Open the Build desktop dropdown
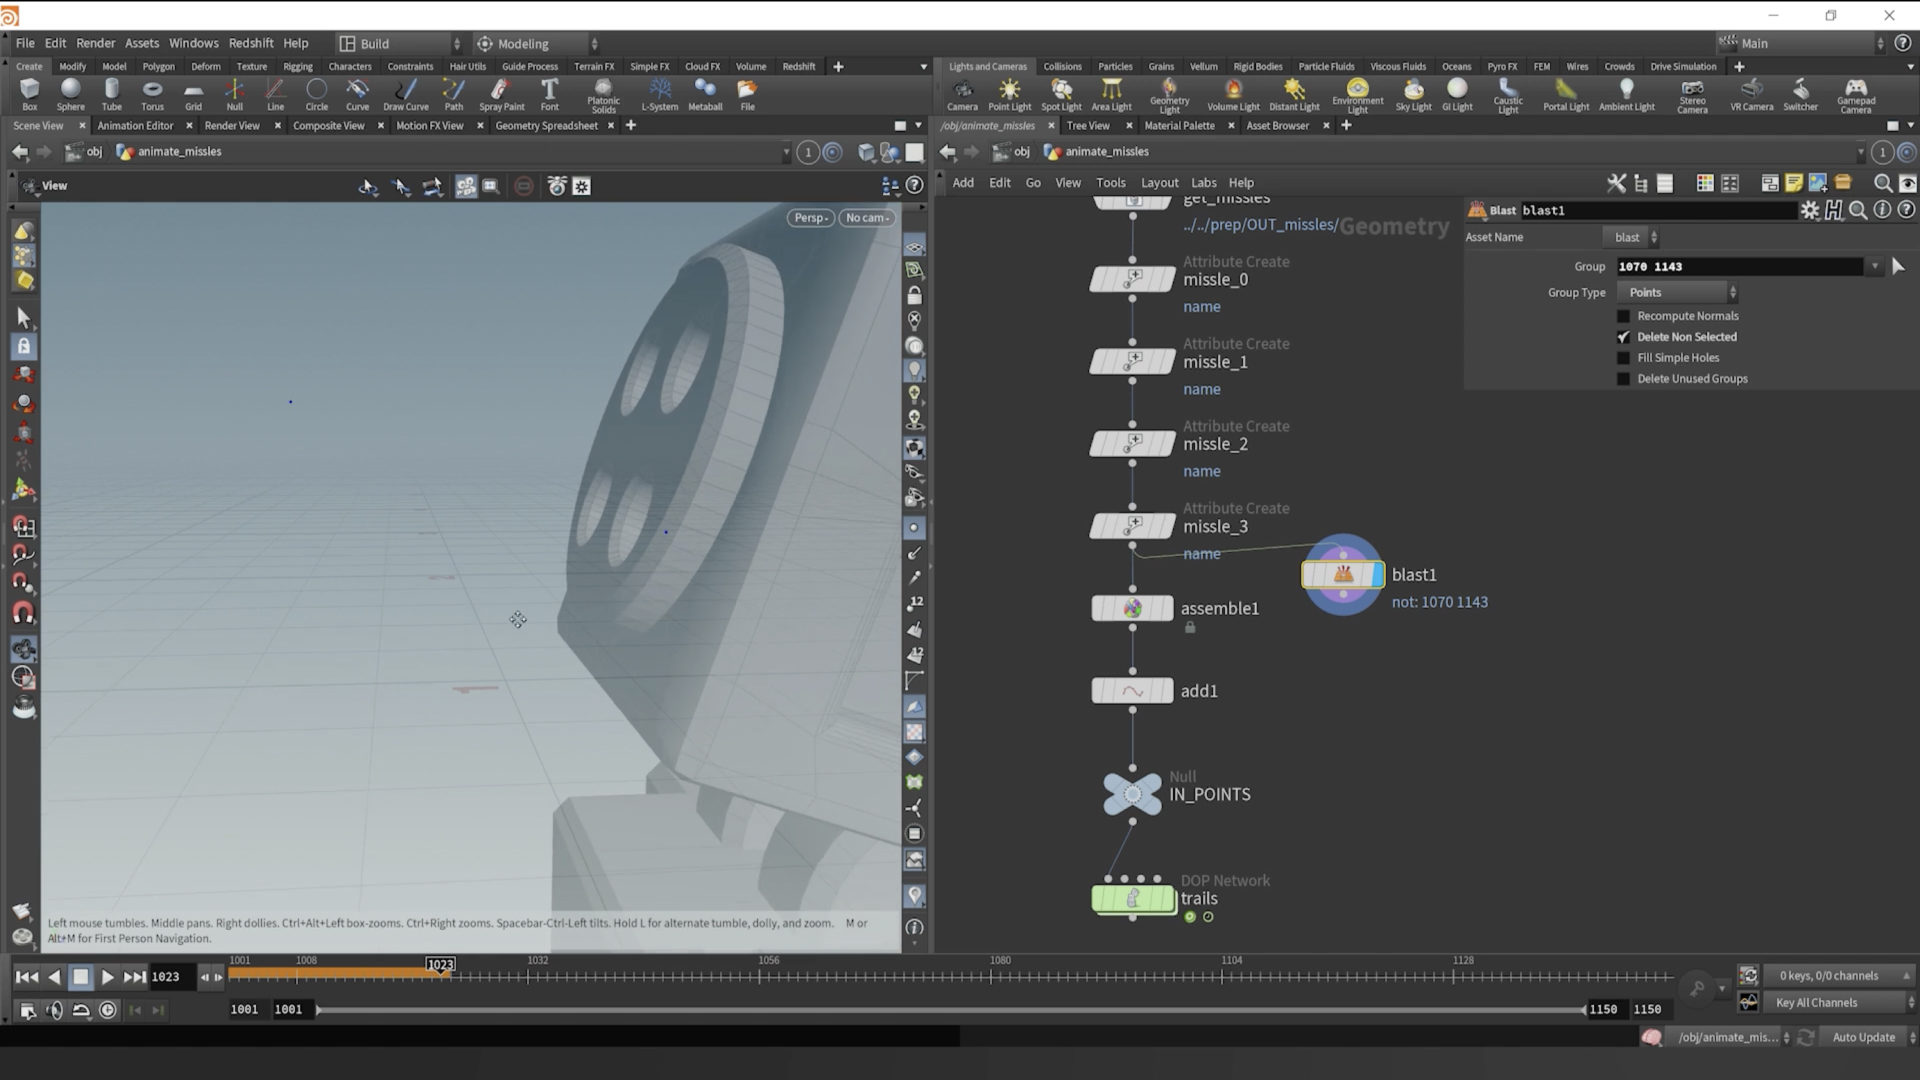The height and width of the screenshot is (1080, 1920). 400,43
